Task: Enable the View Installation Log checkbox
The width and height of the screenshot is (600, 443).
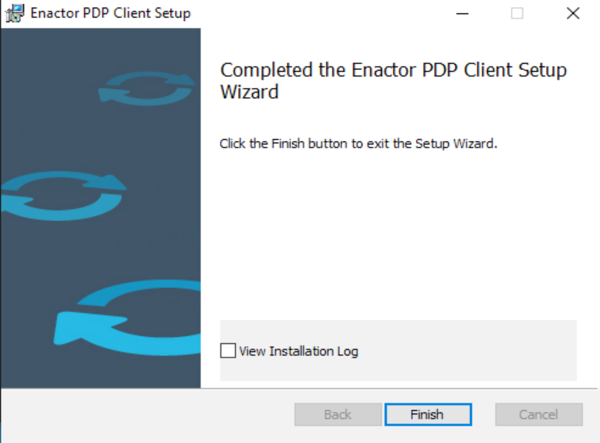Action: (x=228, y=351)
